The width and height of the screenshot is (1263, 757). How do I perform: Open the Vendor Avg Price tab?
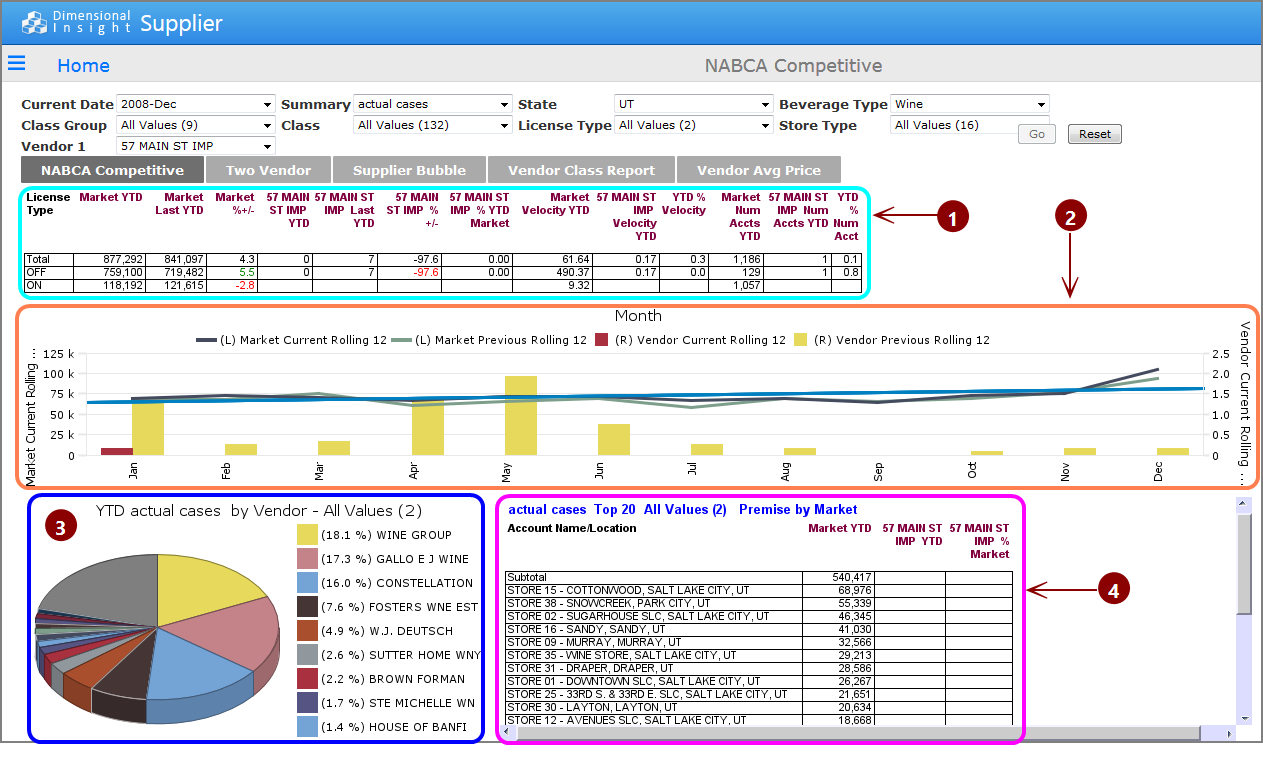(x=758, y=170)
